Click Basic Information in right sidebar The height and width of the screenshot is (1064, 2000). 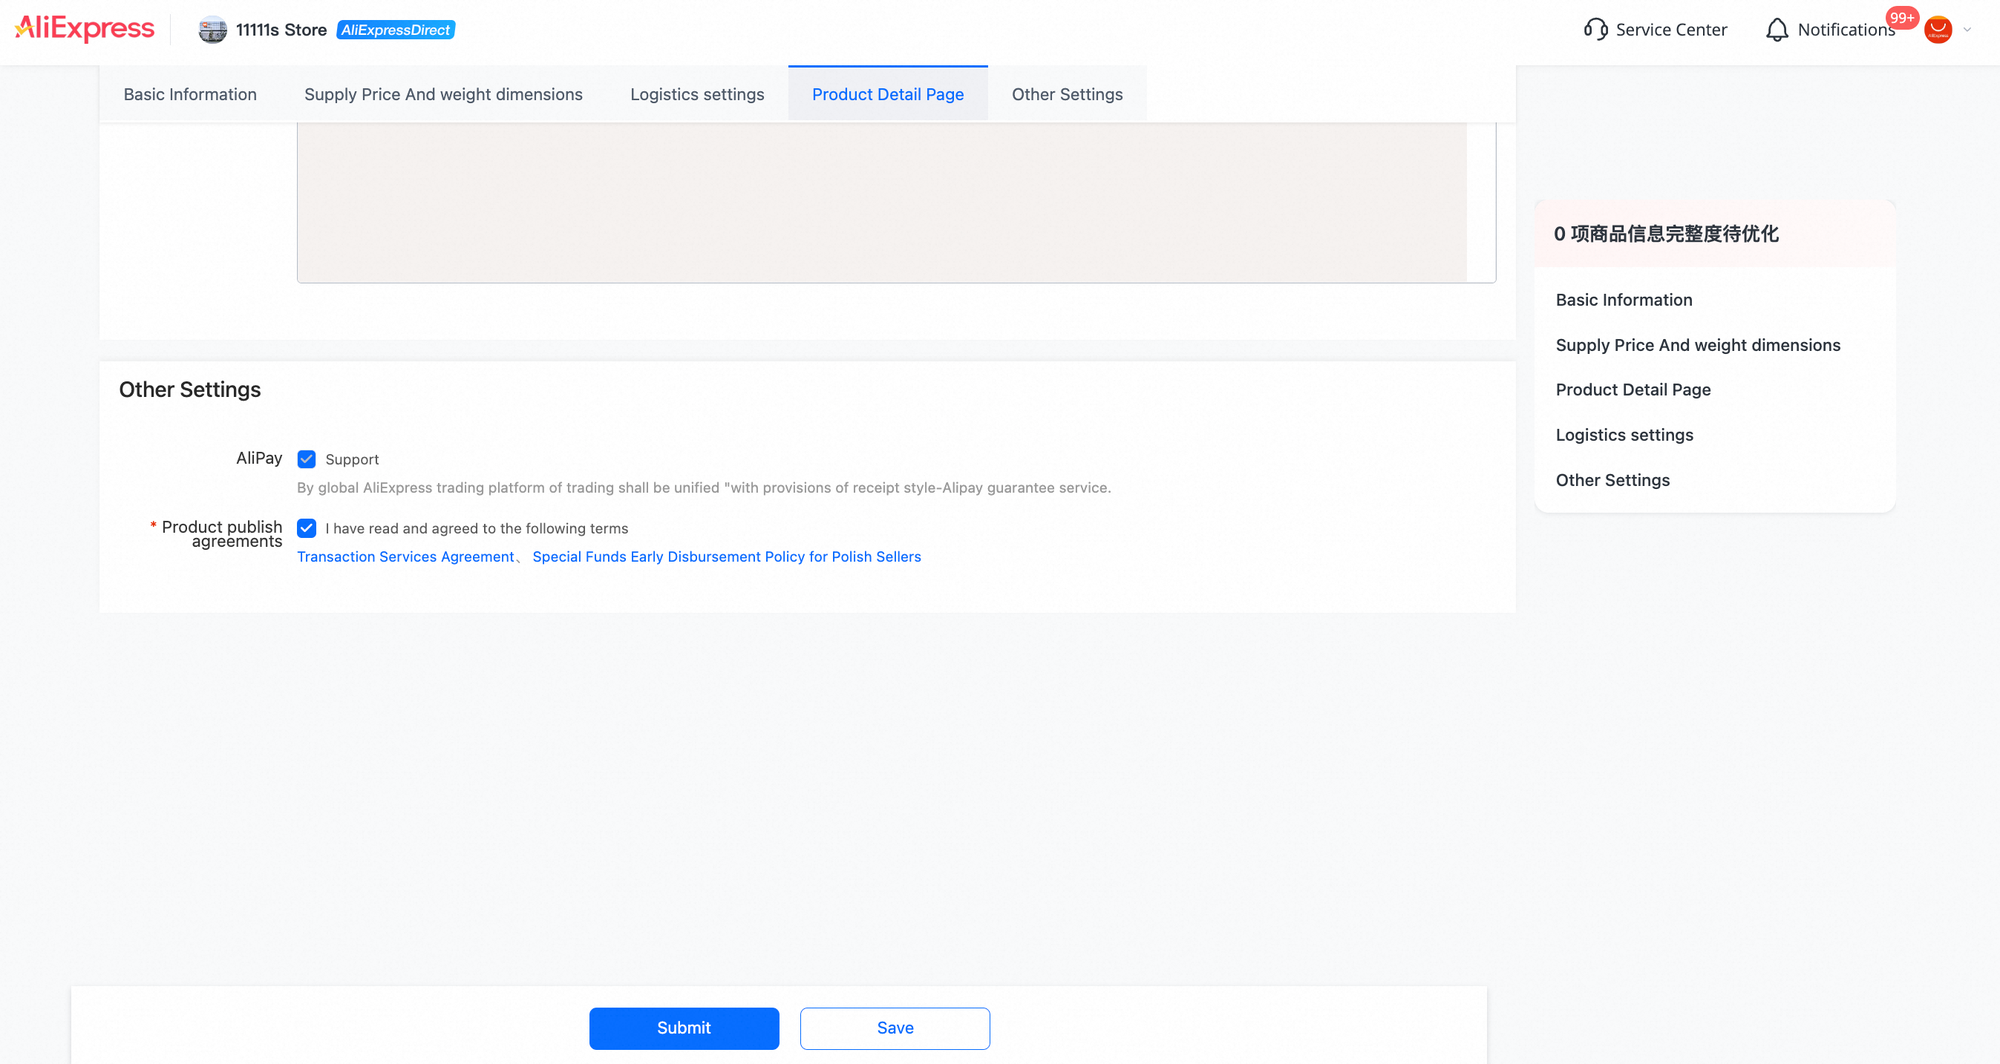pos(1624,300)
